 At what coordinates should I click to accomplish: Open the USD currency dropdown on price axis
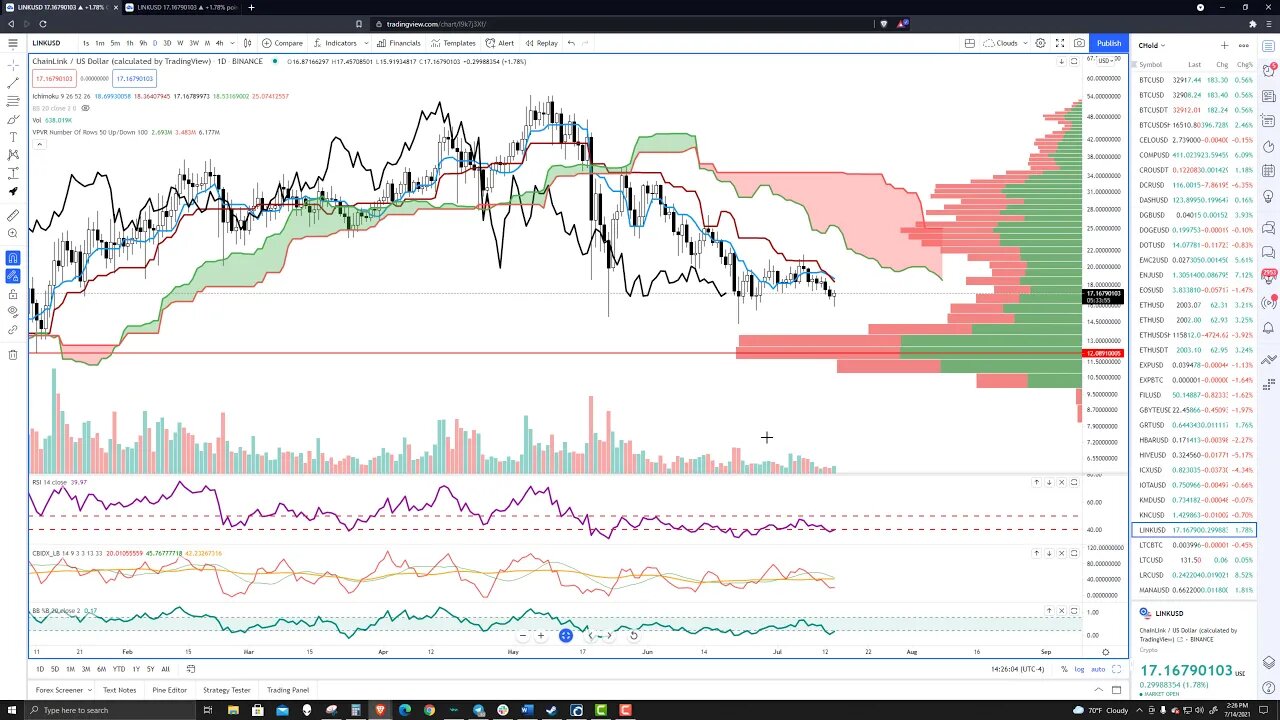click(x=1107, y=61)
